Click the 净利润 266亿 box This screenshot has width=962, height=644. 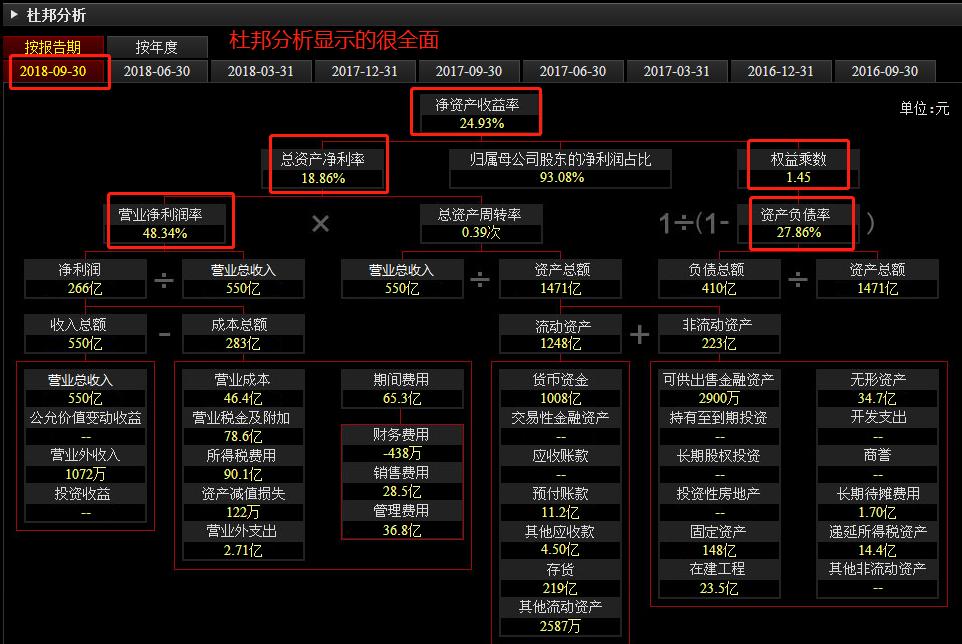pos(85,280)
